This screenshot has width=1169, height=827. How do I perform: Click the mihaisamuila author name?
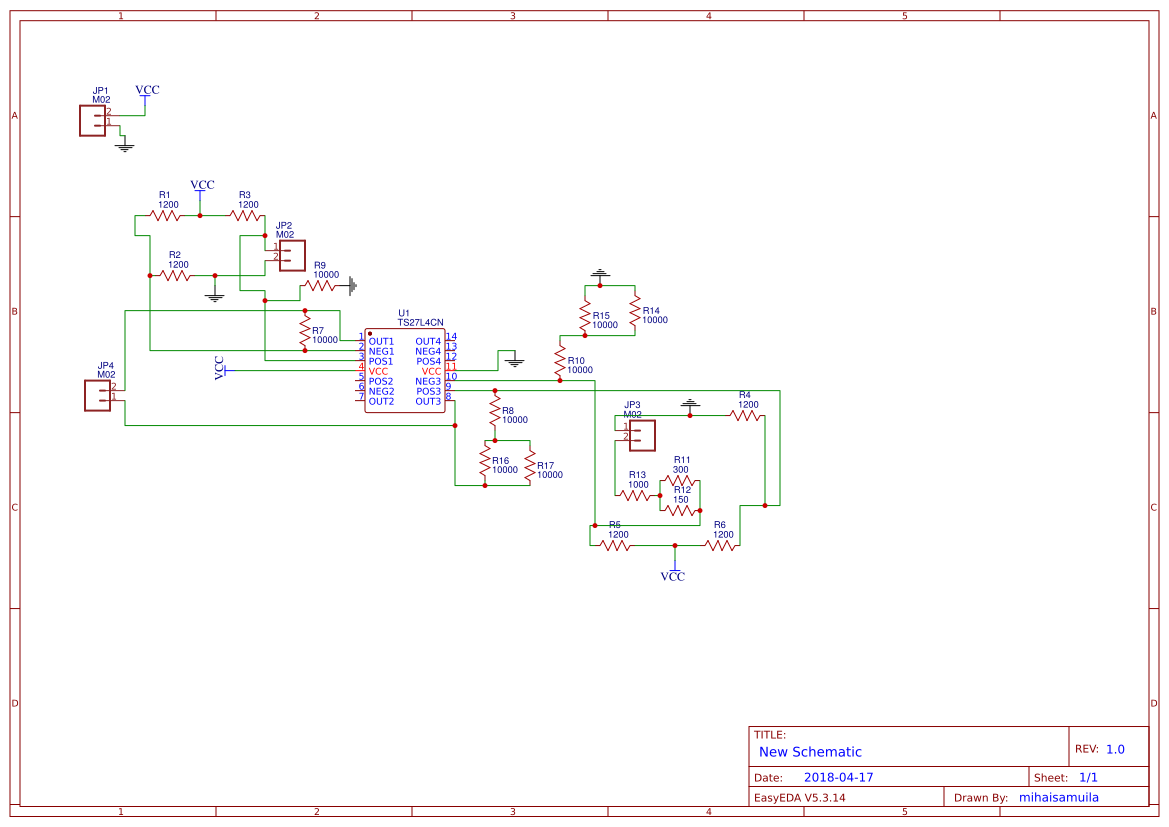[x=1058, y=797]
